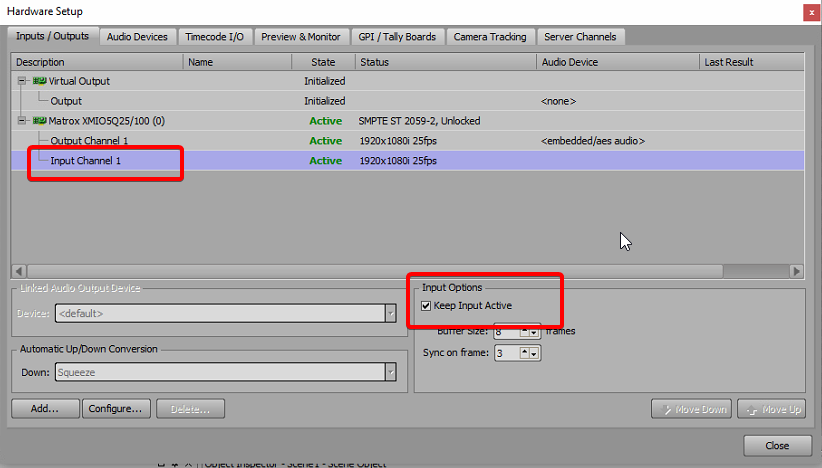Screen dimensions: 822x468
Task: Switch to the Audio Devices tab
Action: pos(137,37)
